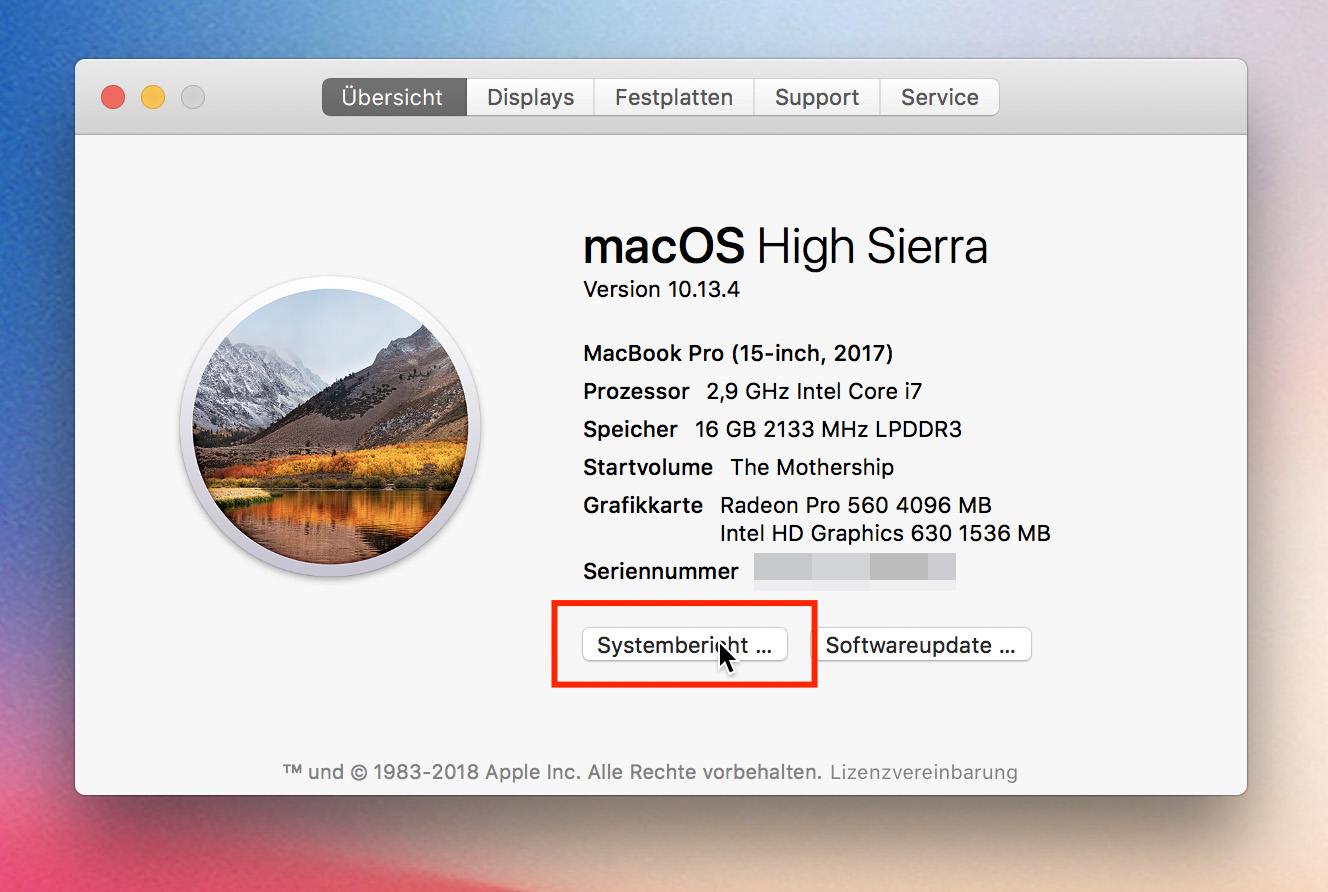The image size is (1328, 892).
Task: Click 16 GB 2133 MHz LPDDR3 value
Action: (828, 429)
